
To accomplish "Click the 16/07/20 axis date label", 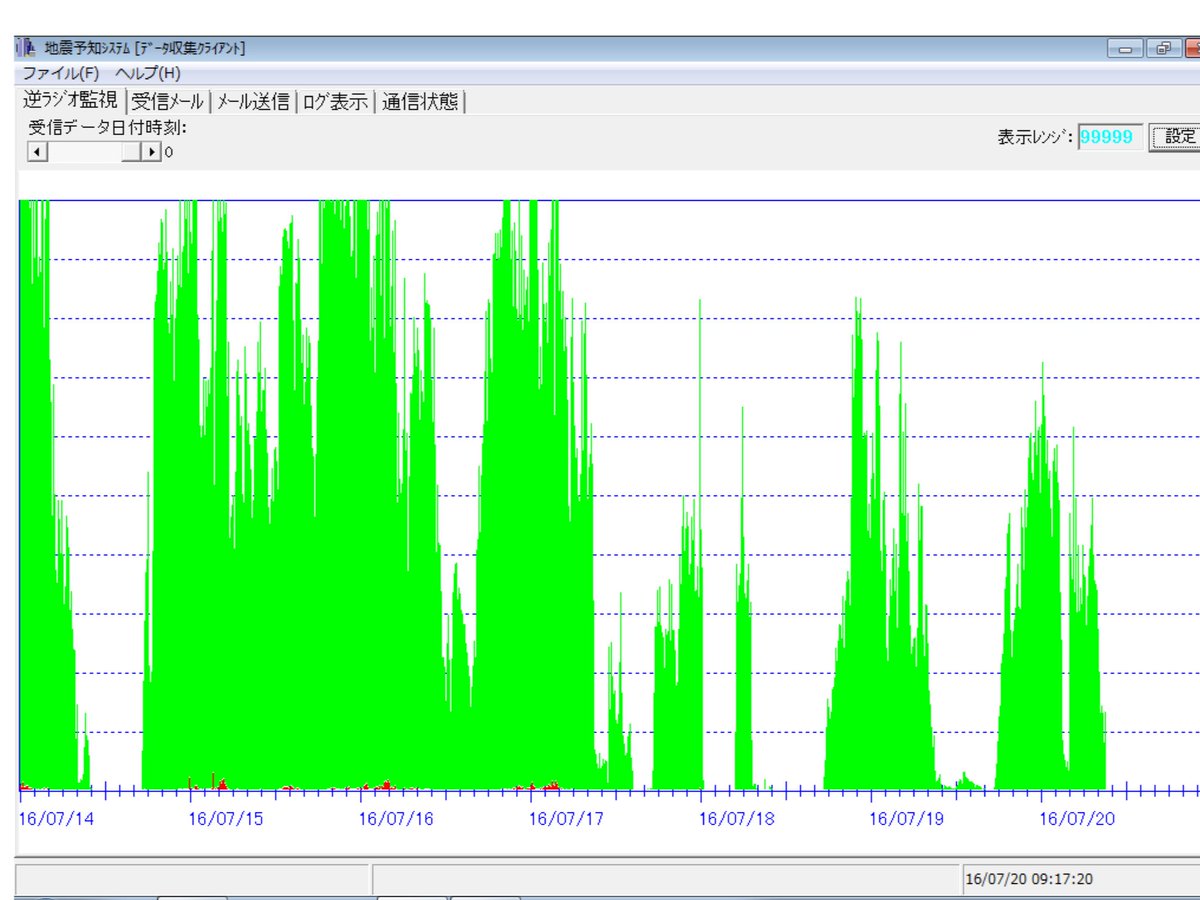I will coord(1077,818).
